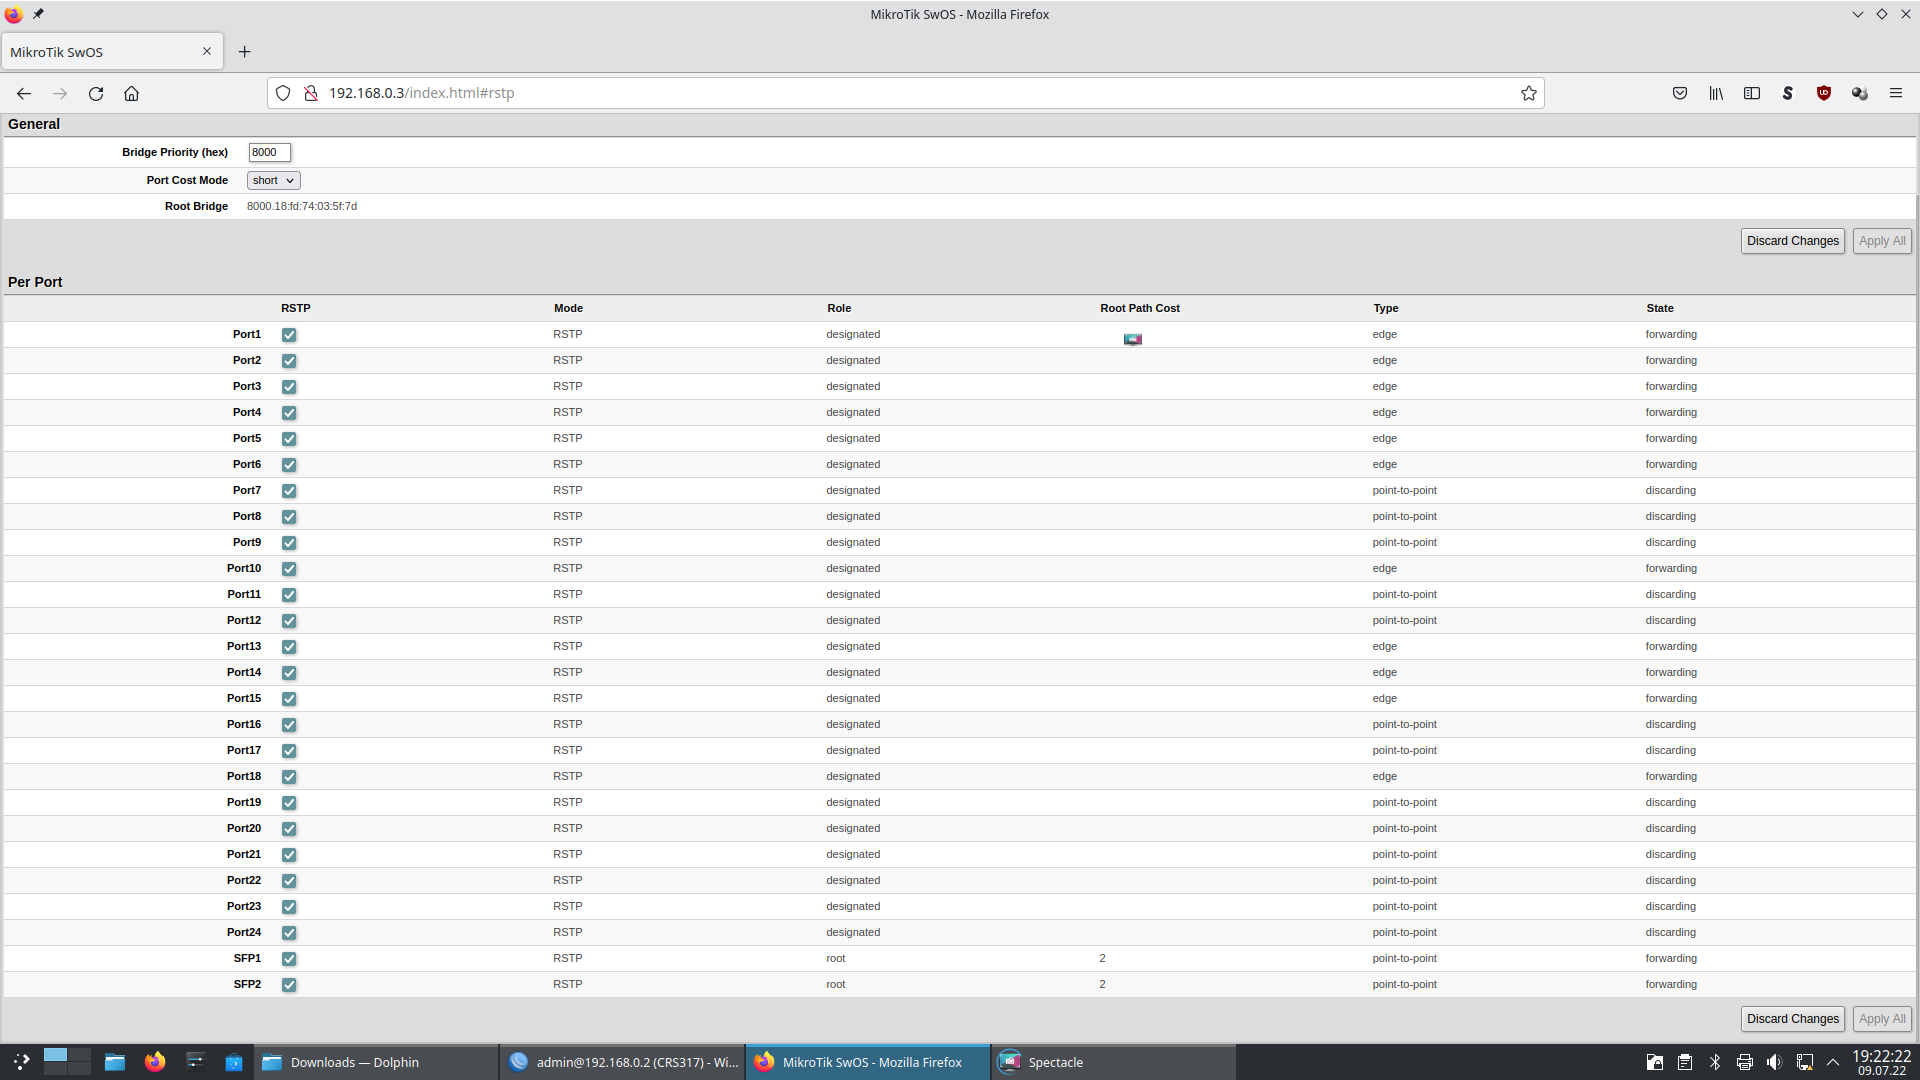This screenshot has height=1080, width=1920.
Task: Disable RSTP on Port1
Action: tap(289, 335)
